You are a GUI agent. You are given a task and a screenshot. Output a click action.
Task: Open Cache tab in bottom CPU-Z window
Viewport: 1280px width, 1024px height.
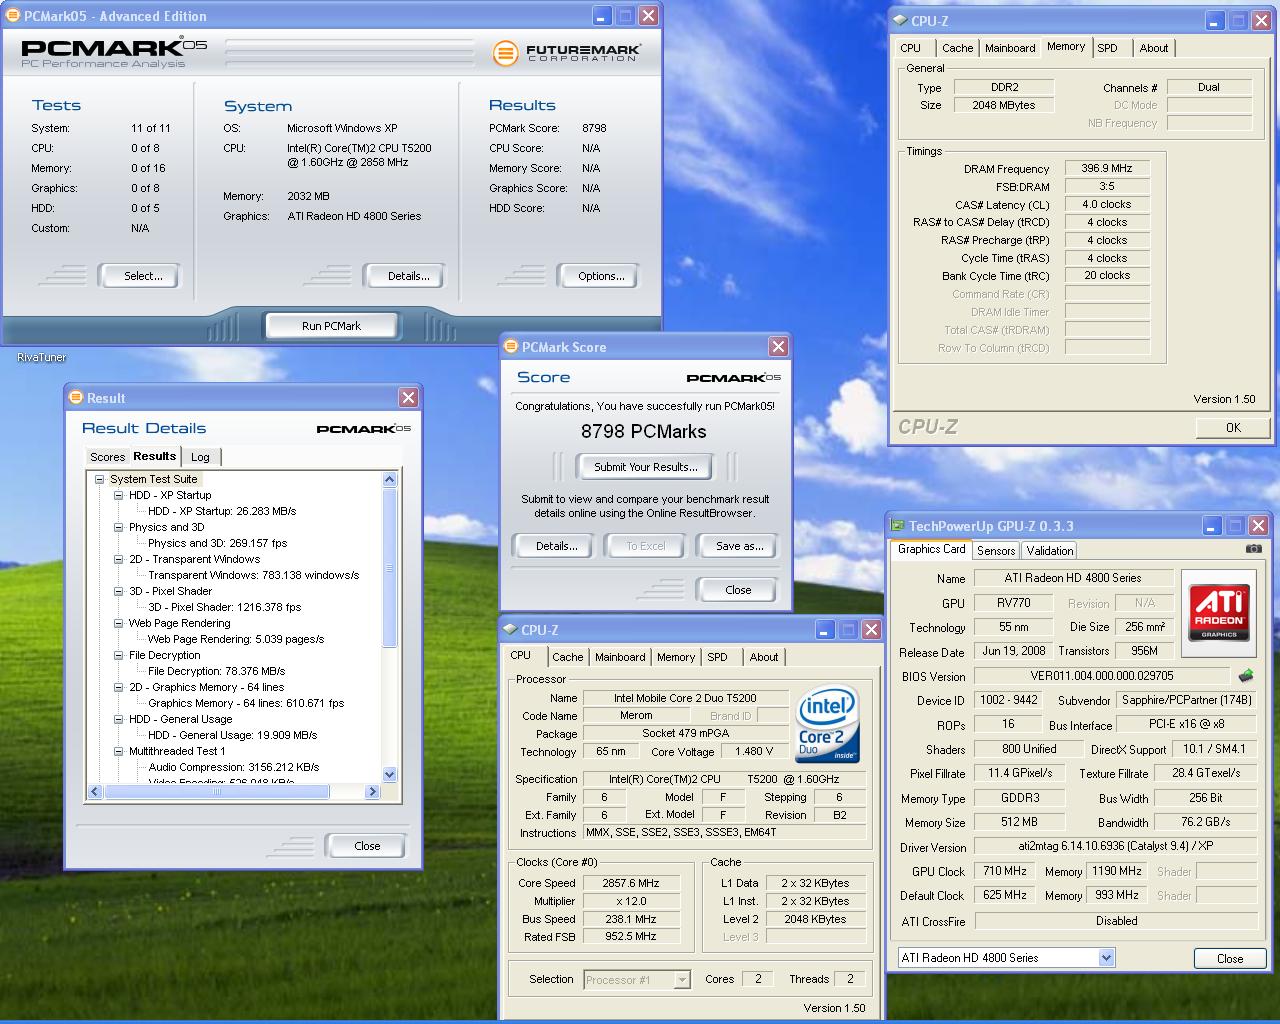pyautogui.click(x=568, y=657)
